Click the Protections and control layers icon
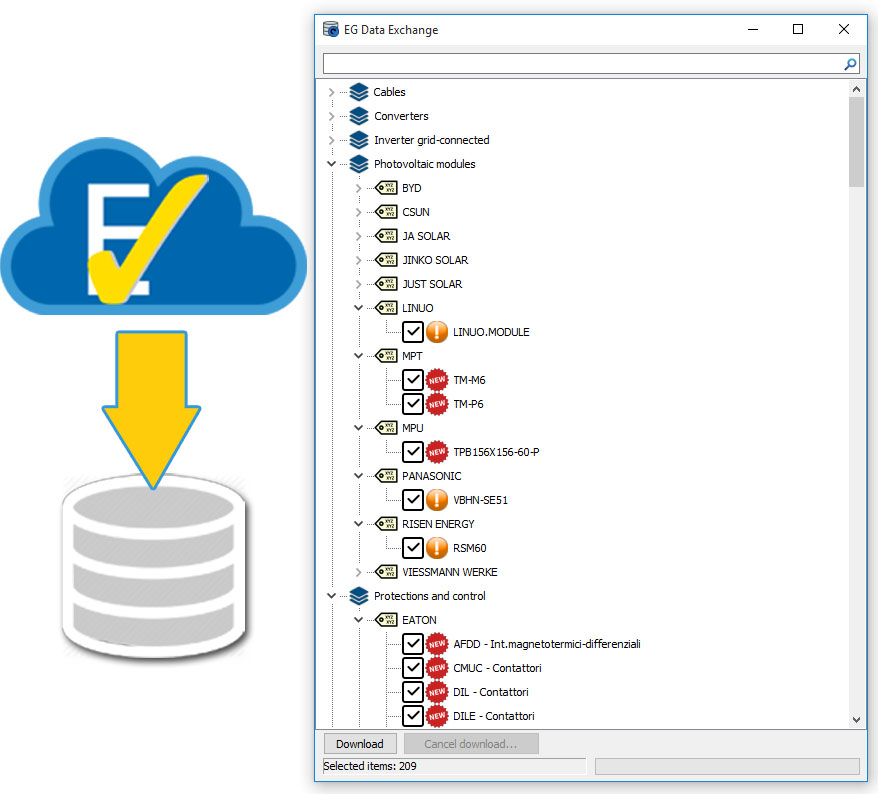Image resolution: width=878 pixels, height=794 pixels. pos(359,596)
